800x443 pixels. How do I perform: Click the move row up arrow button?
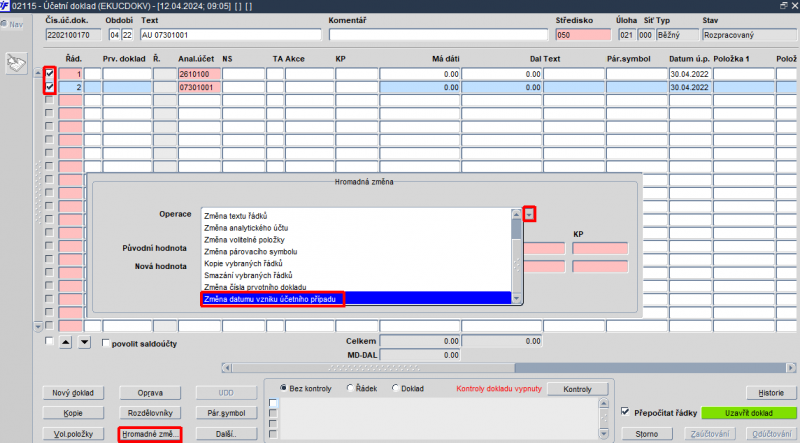point(65,342)
